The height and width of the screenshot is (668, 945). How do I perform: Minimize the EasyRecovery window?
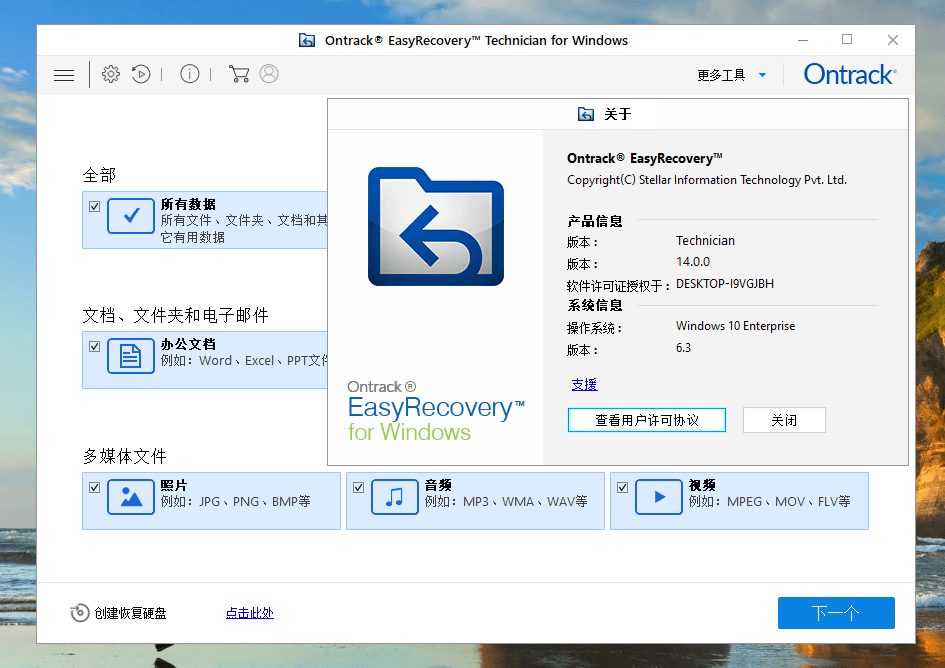(x=803, y=40)
